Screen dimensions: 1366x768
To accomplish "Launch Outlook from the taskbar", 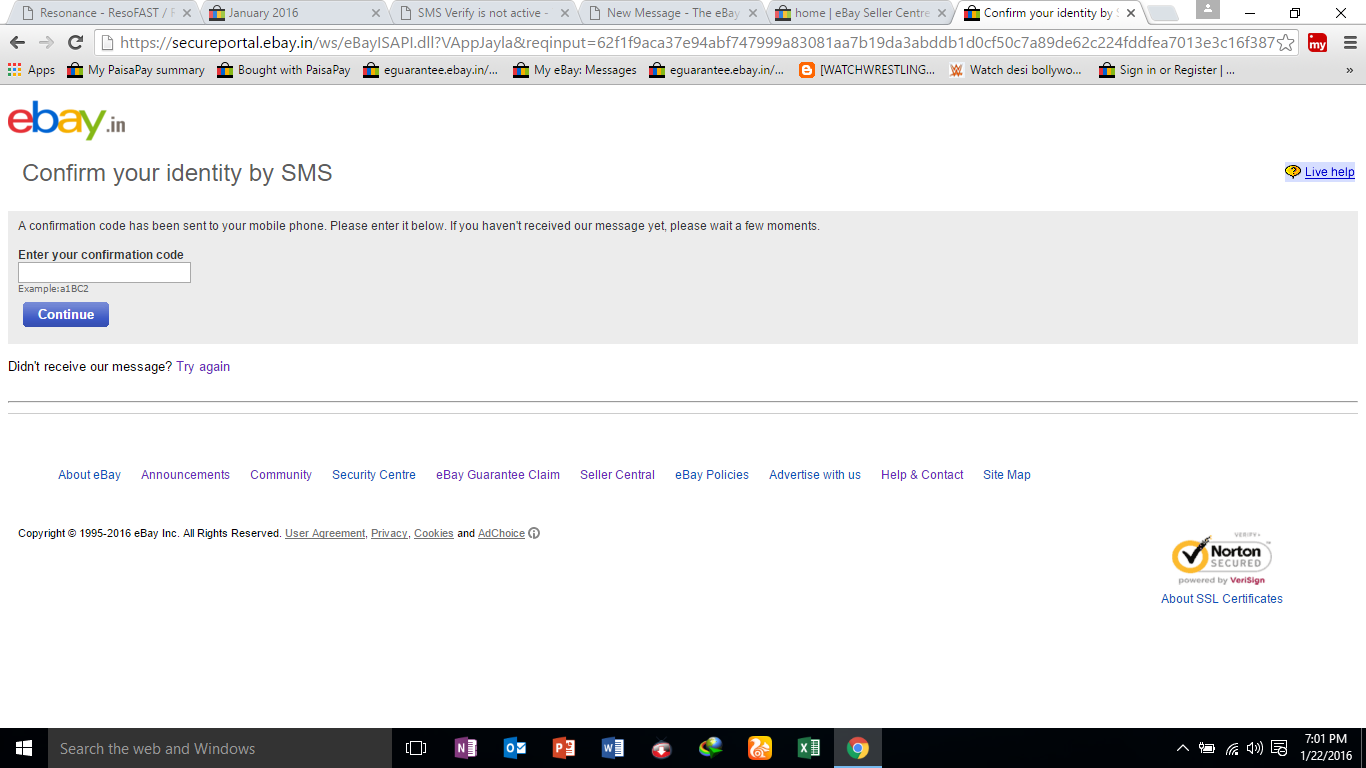I will tap(515, 748).
